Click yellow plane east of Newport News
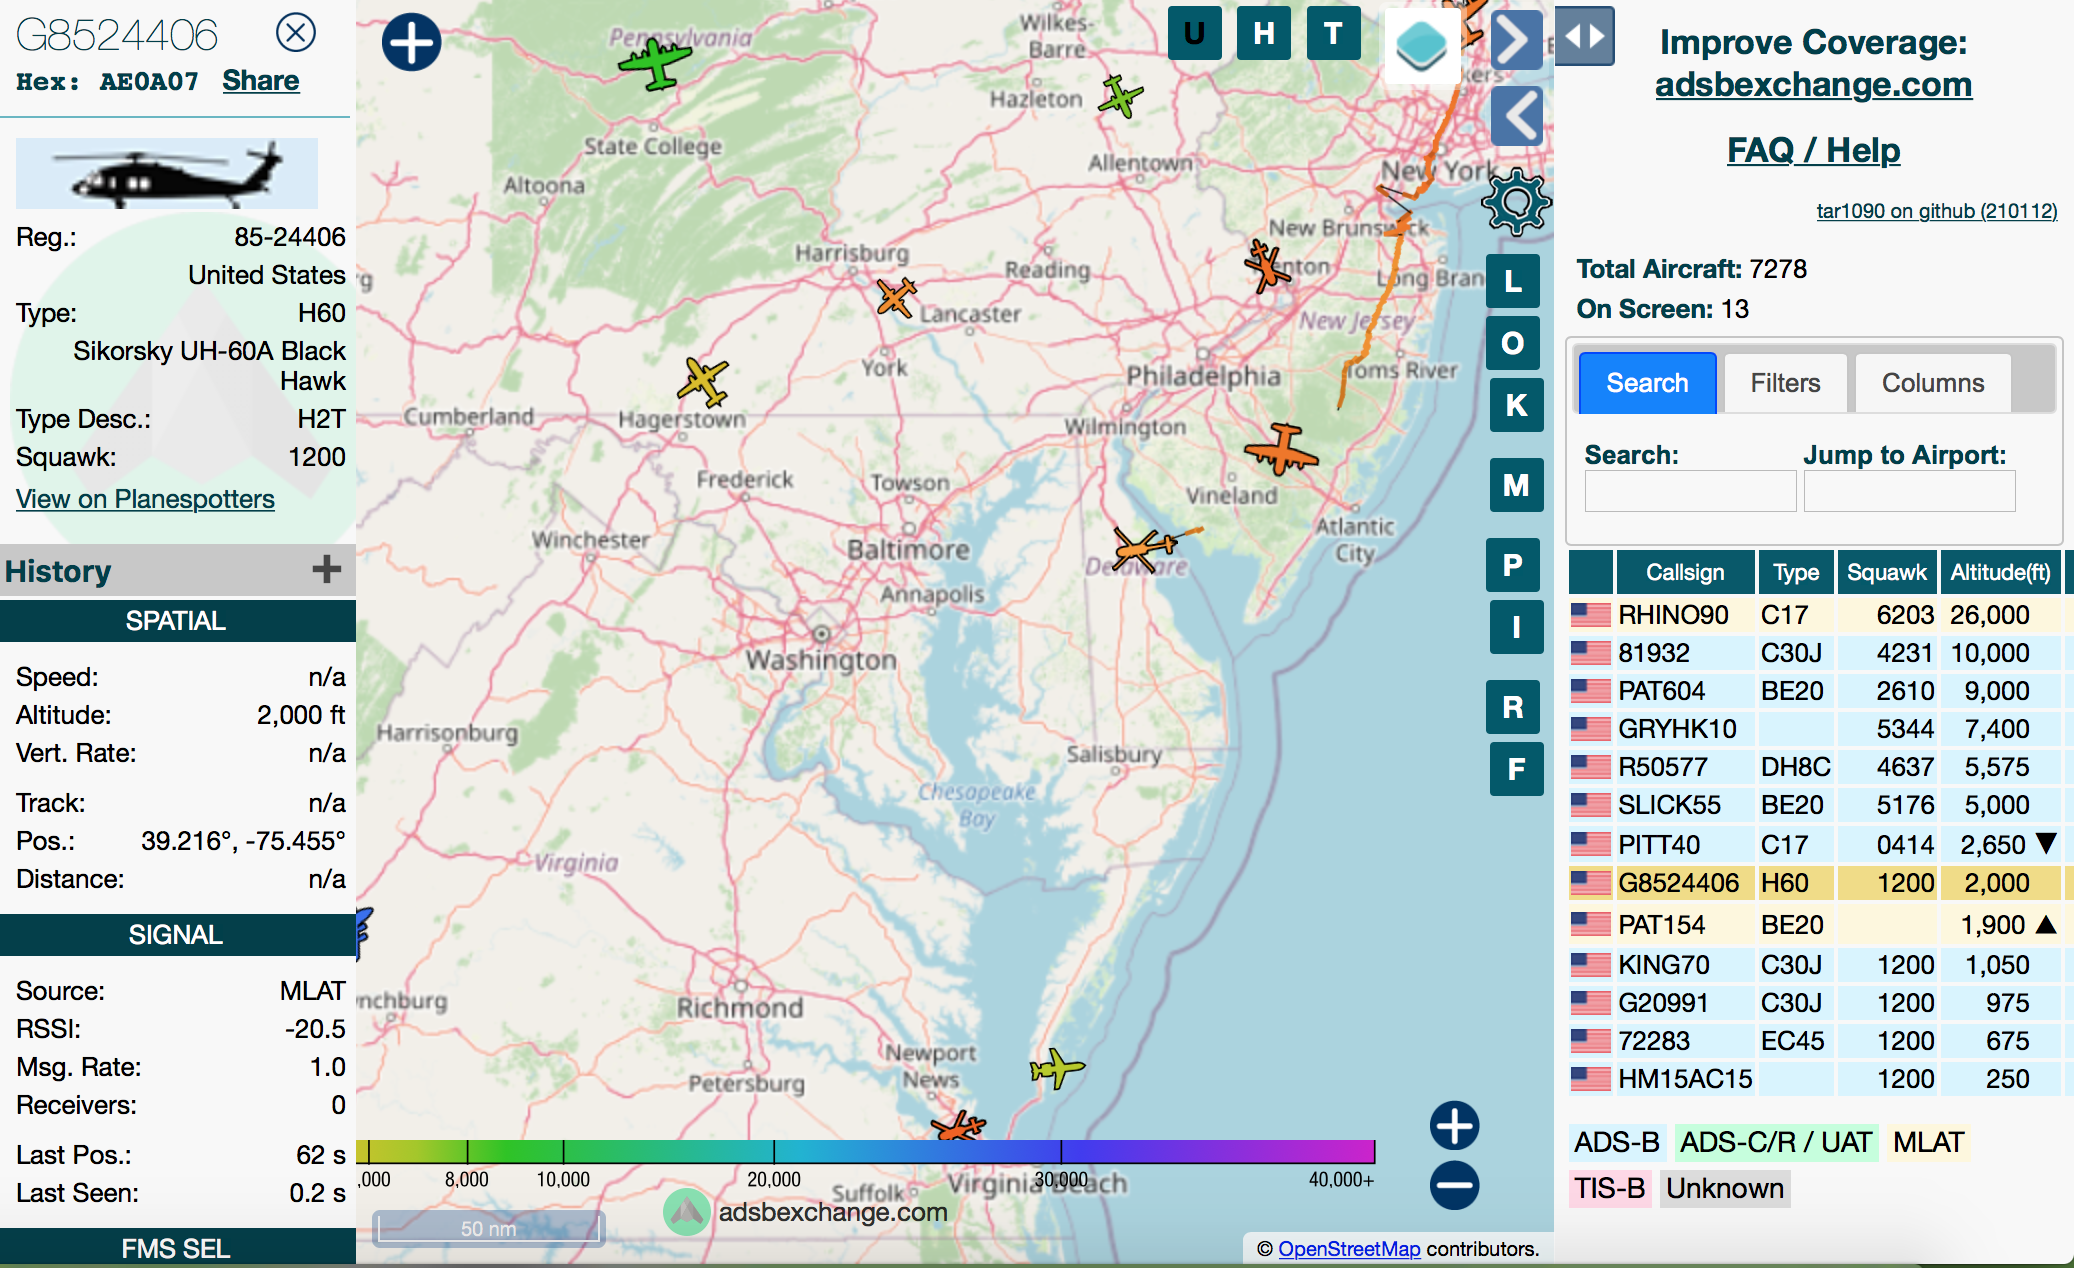2074x1268 pixels. (1056, 1069)
